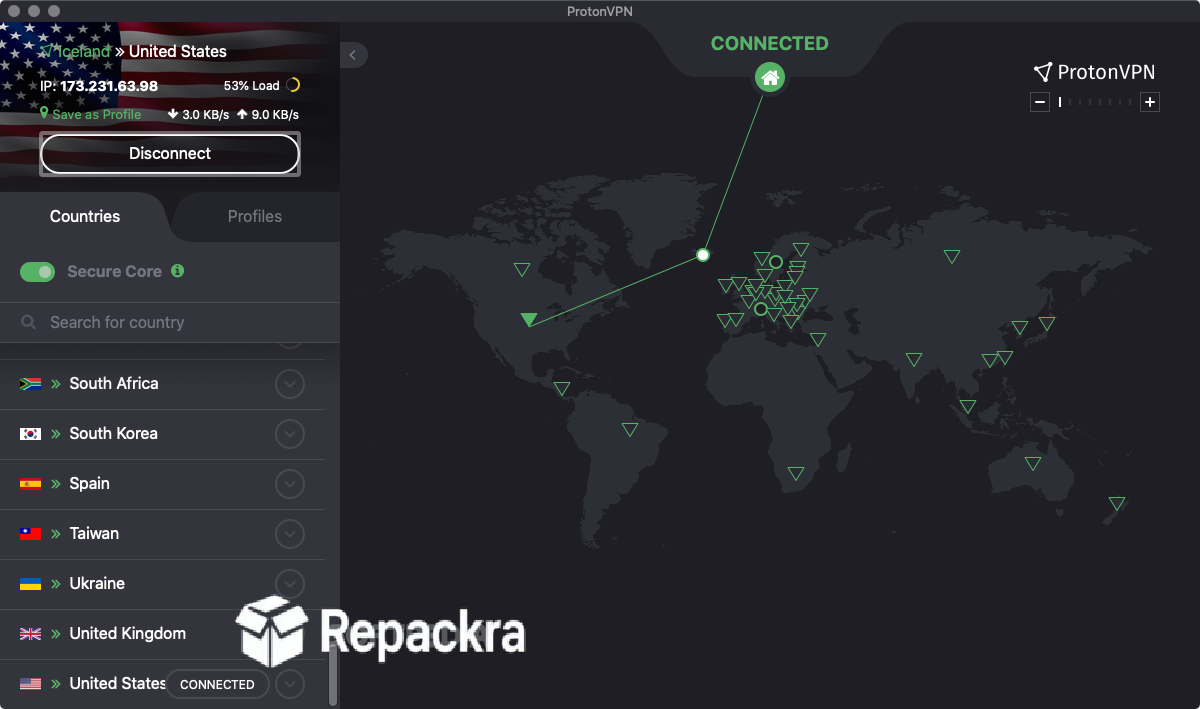Click the India server marker on map

click(914, 359)
